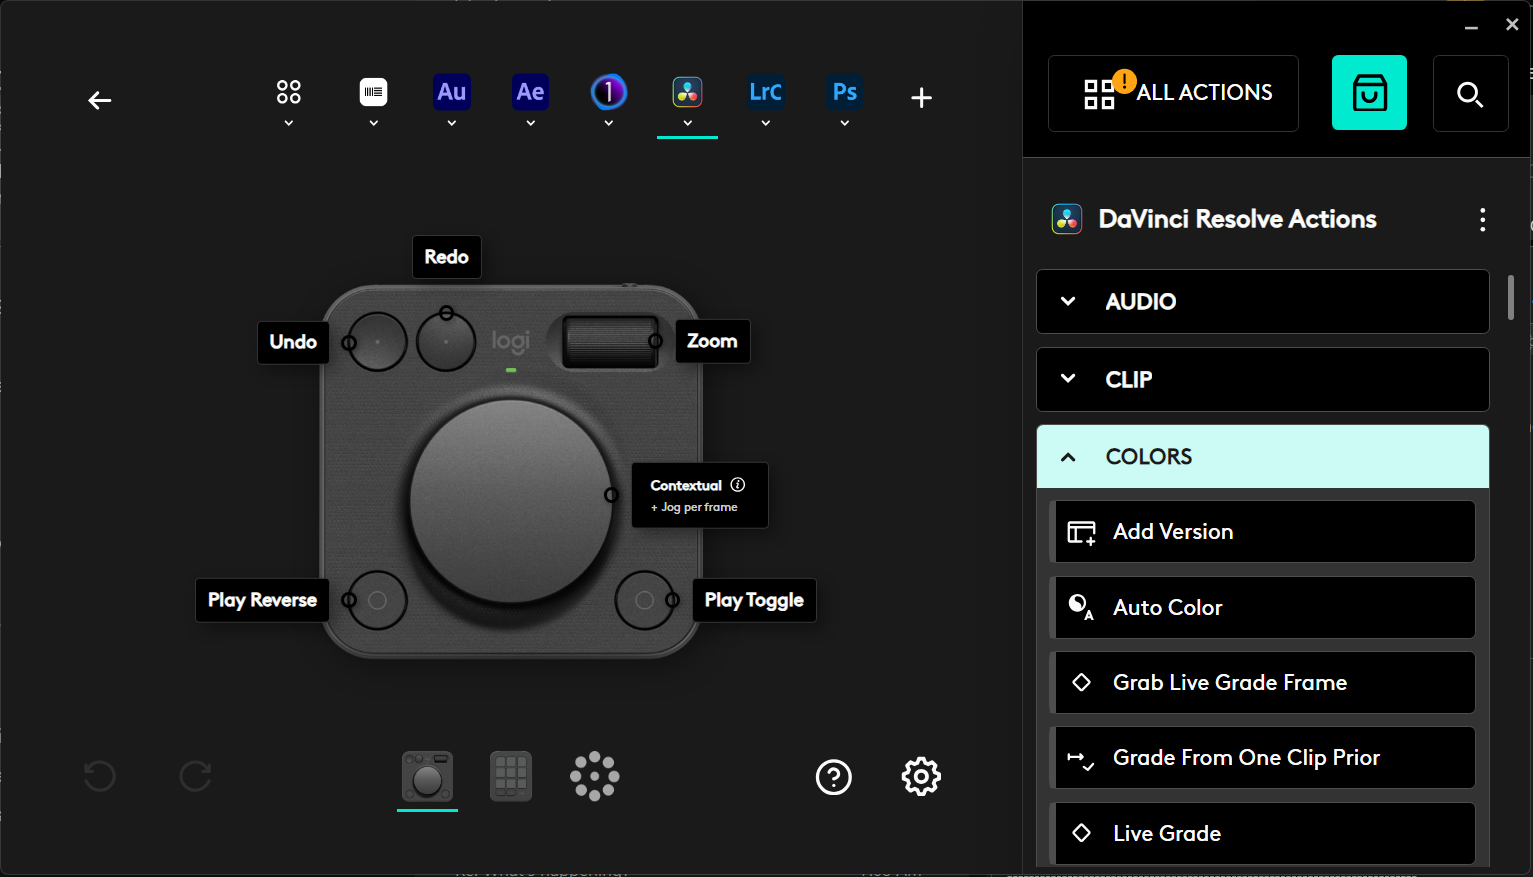Select the MX Creative dialpad device view
Viewport: 1533px width, 877px height.
click(427, 777)
